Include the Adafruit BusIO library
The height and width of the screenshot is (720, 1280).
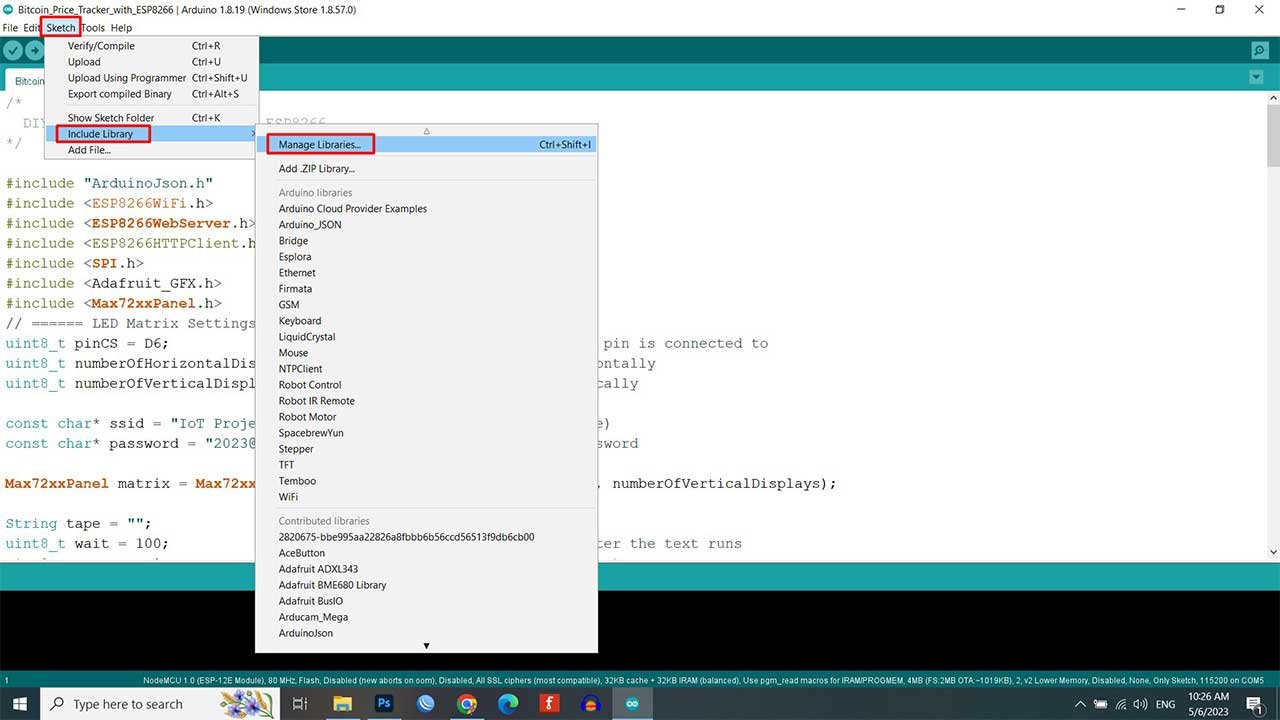(428, 601)
